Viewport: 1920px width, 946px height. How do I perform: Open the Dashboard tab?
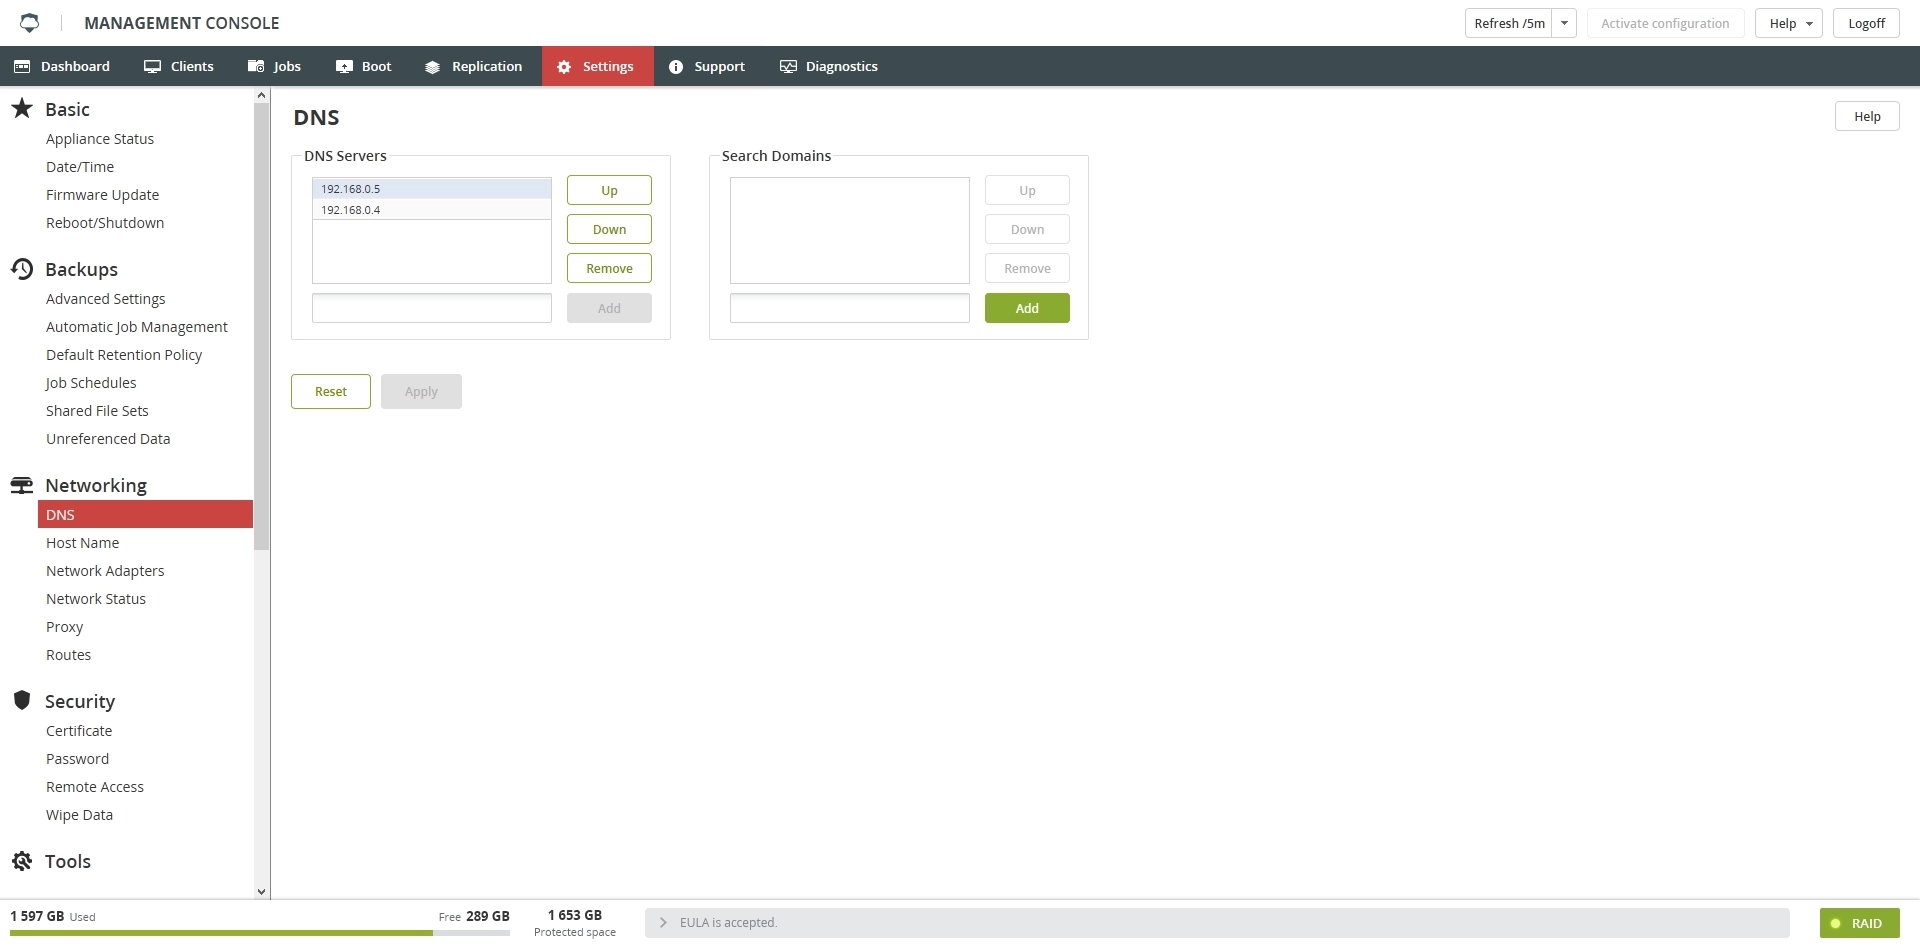tap(62, 66)
